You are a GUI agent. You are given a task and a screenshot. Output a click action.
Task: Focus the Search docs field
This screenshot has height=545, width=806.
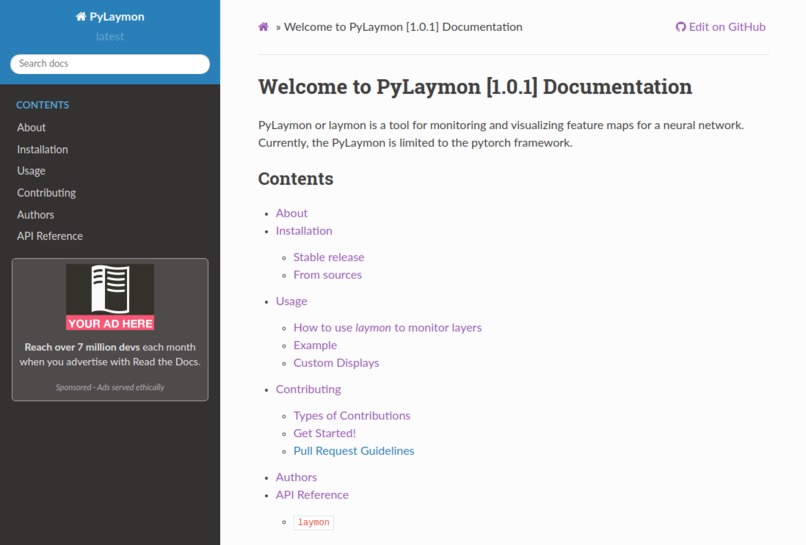(x=110, y=64)
